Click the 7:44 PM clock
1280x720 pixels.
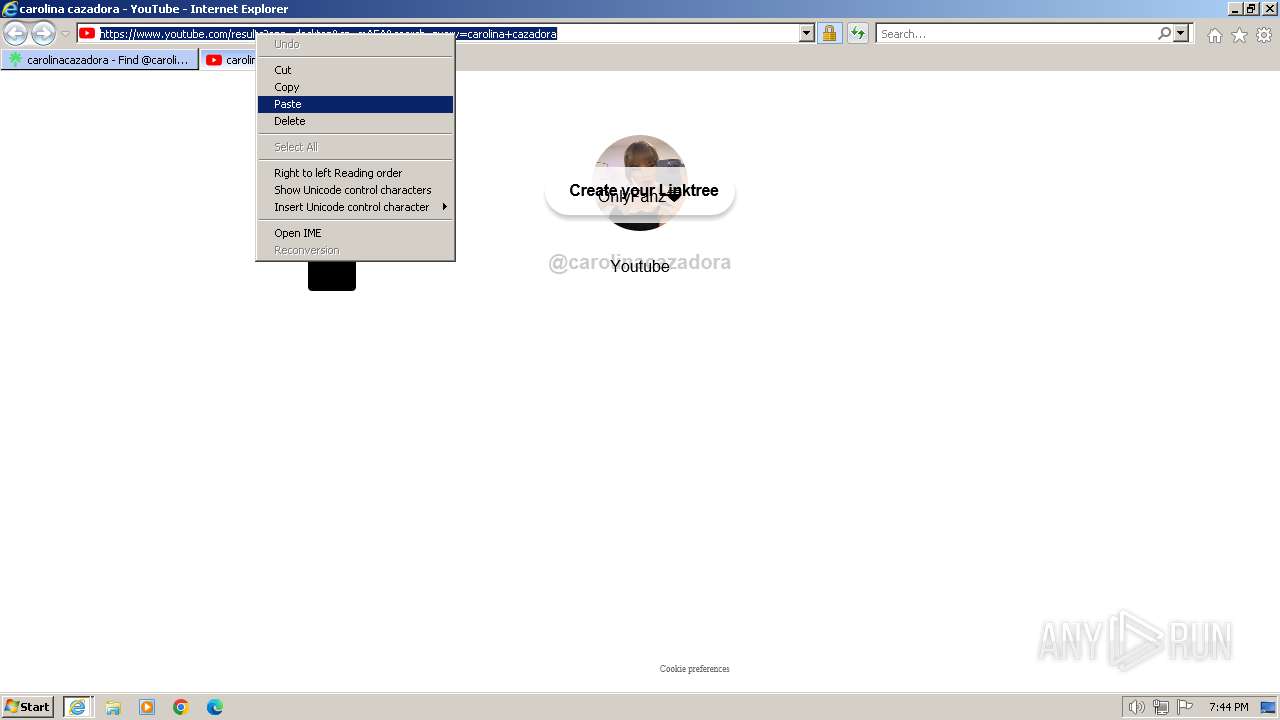coord(1228,707)
